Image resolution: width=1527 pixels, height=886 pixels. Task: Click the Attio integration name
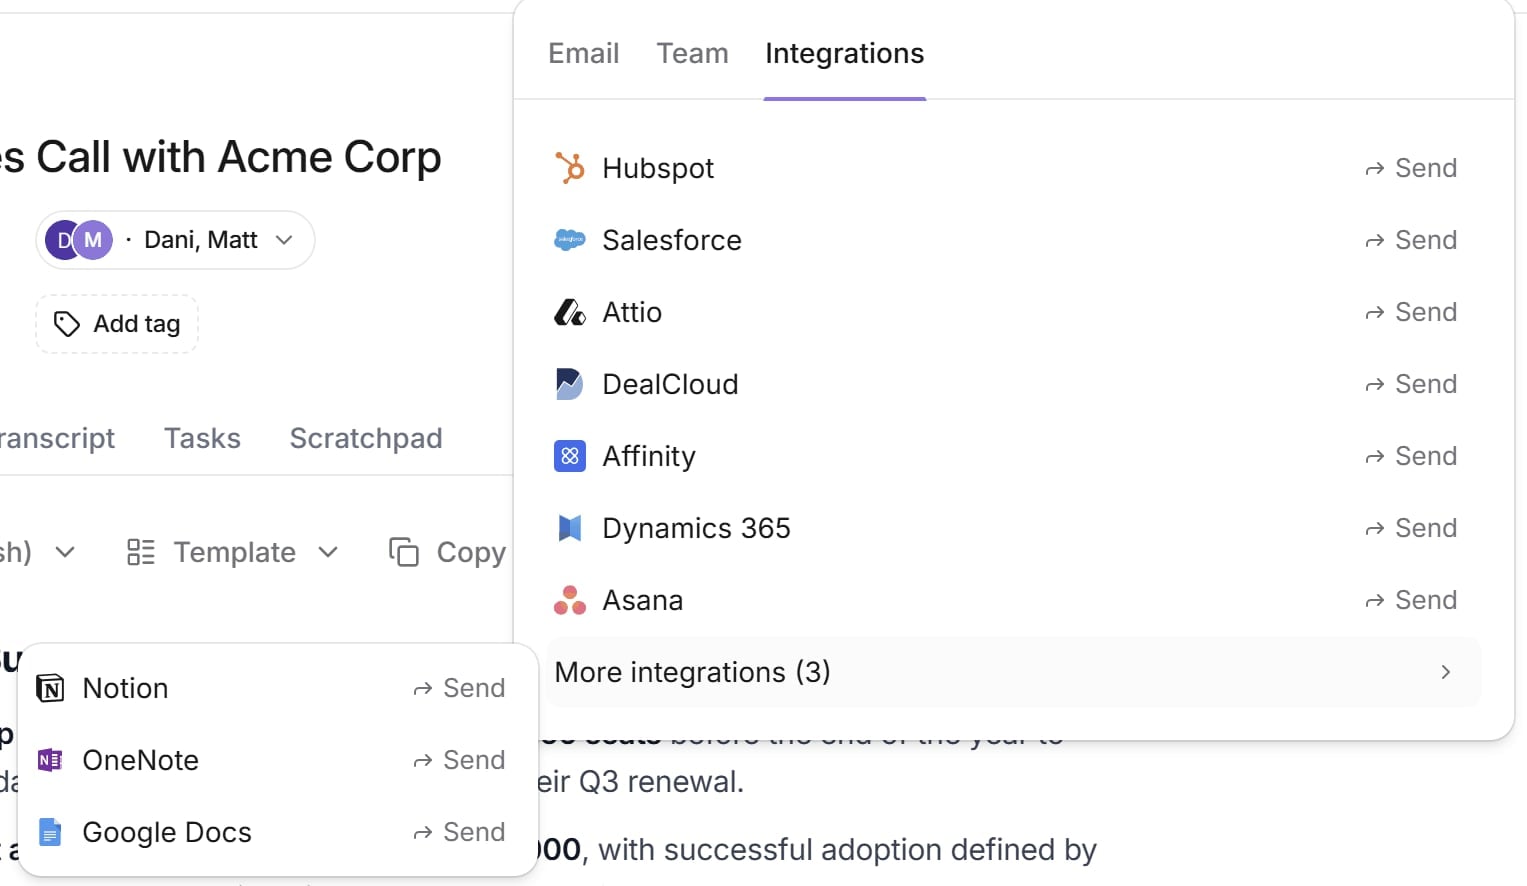[x=632, y=312]
